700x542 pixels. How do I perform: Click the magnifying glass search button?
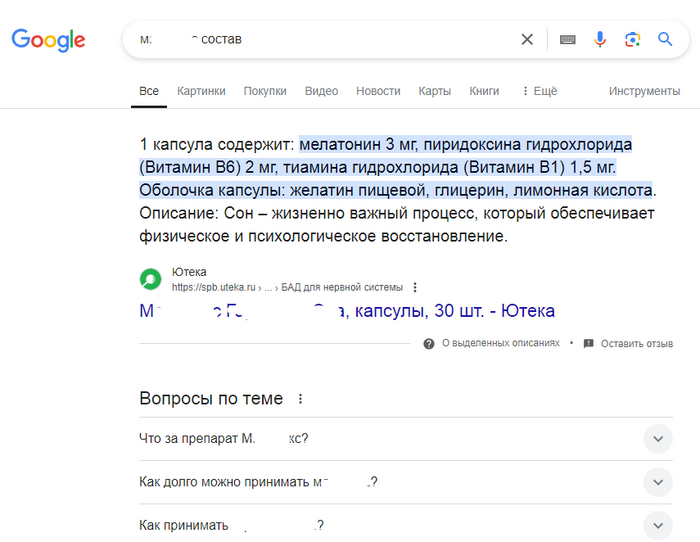pyautogui.click(x=665, y=40)
